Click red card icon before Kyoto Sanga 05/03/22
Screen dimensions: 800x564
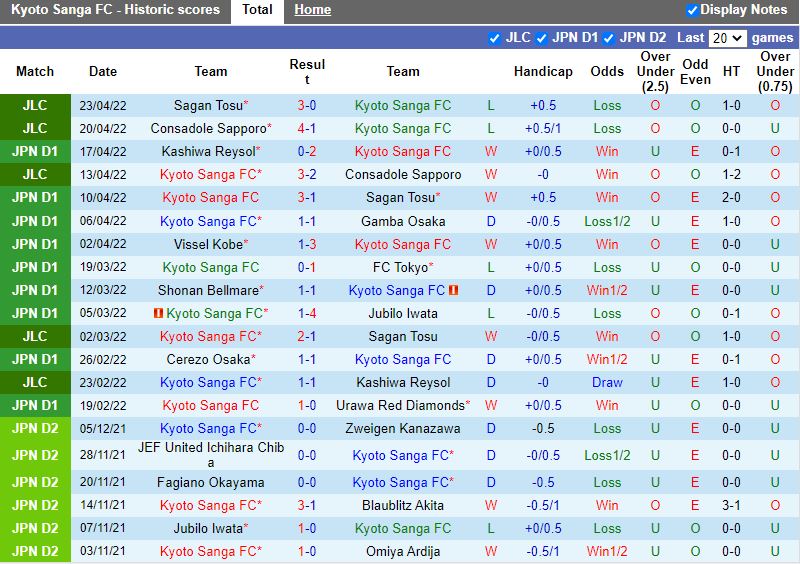point(158,313)
